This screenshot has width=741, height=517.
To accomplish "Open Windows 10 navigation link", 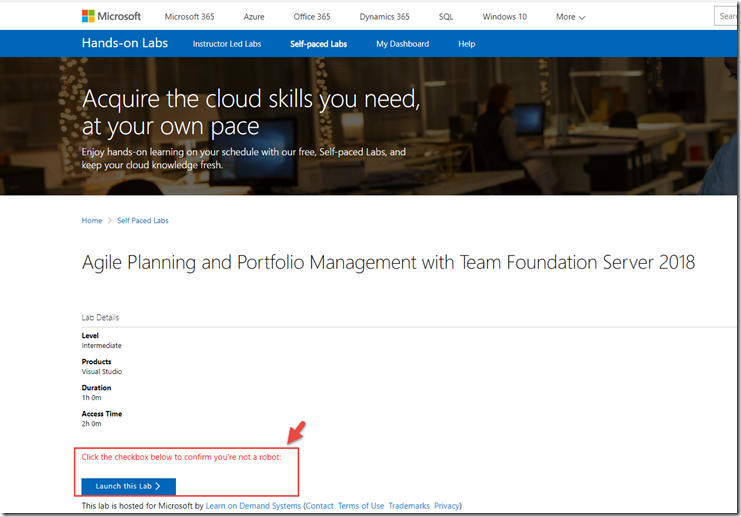I will [x=504, y=17].
